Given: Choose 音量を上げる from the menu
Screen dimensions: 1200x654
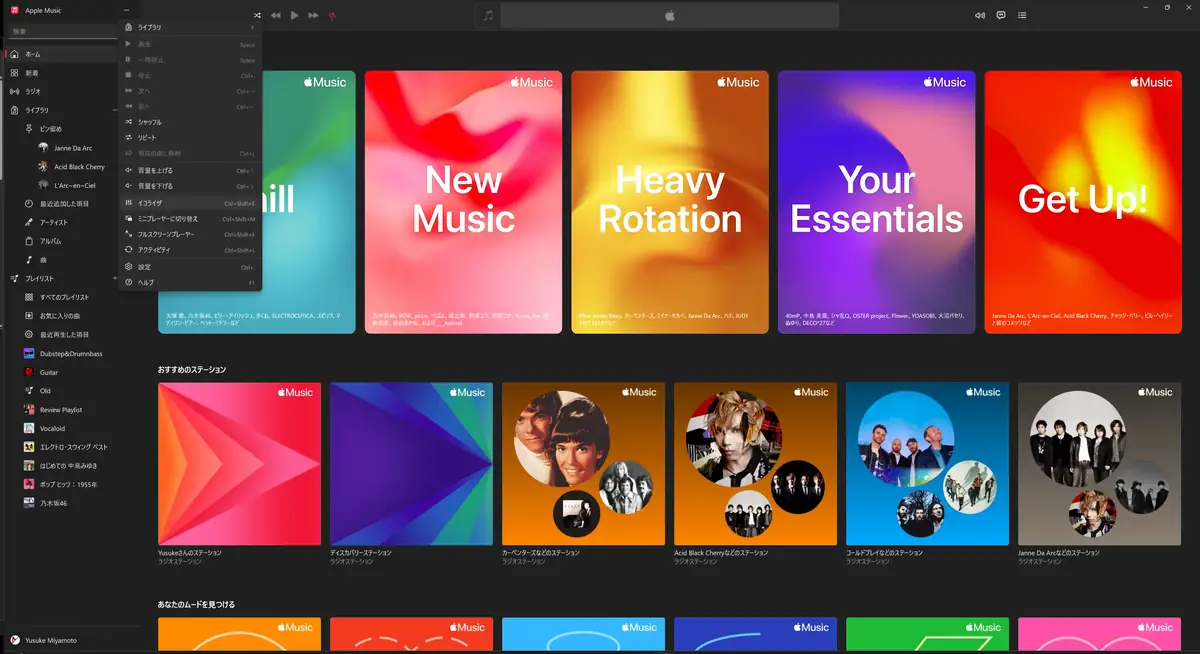Looking at the screenshot, I should coord(189,170).
